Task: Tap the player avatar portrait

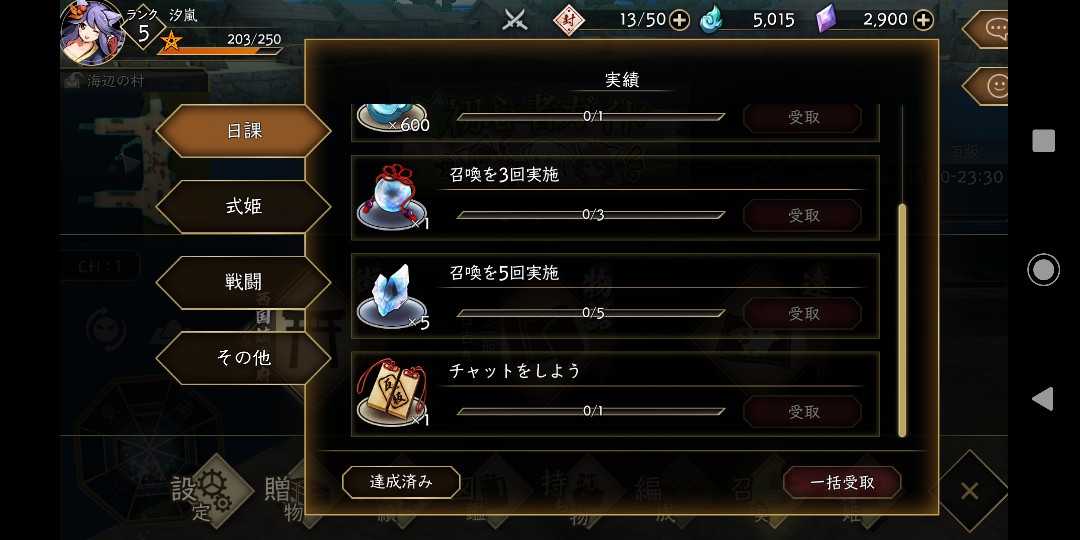Action: point(92,32)
